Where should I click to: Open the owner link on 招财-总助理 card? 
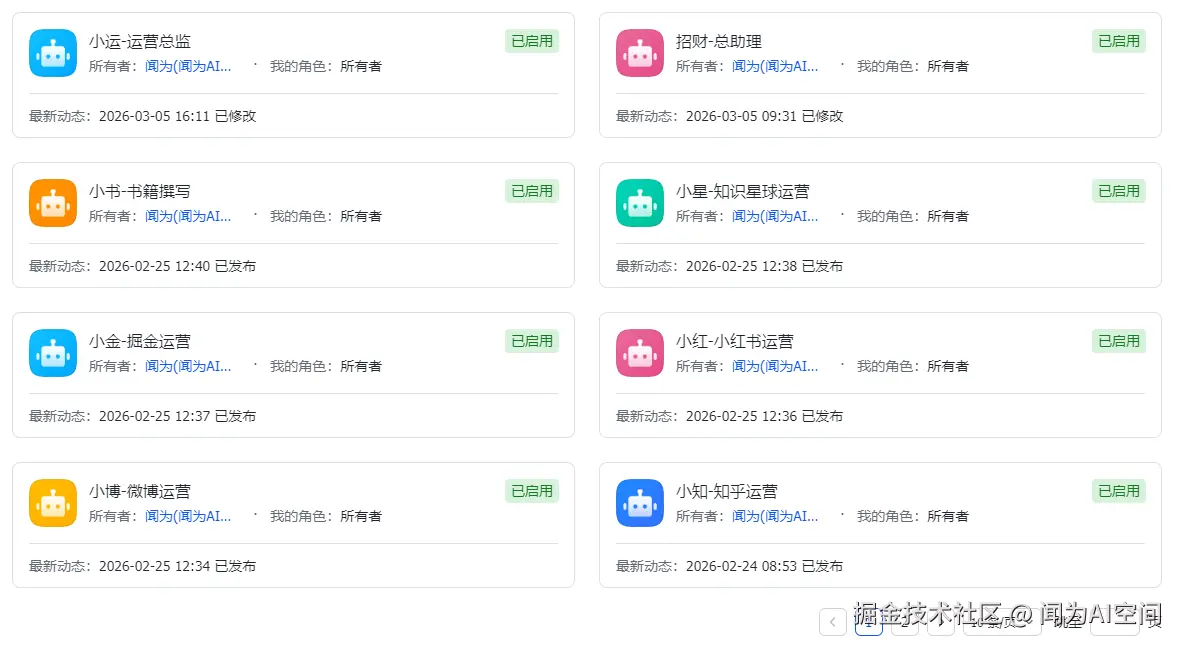(x=775, y=67)
